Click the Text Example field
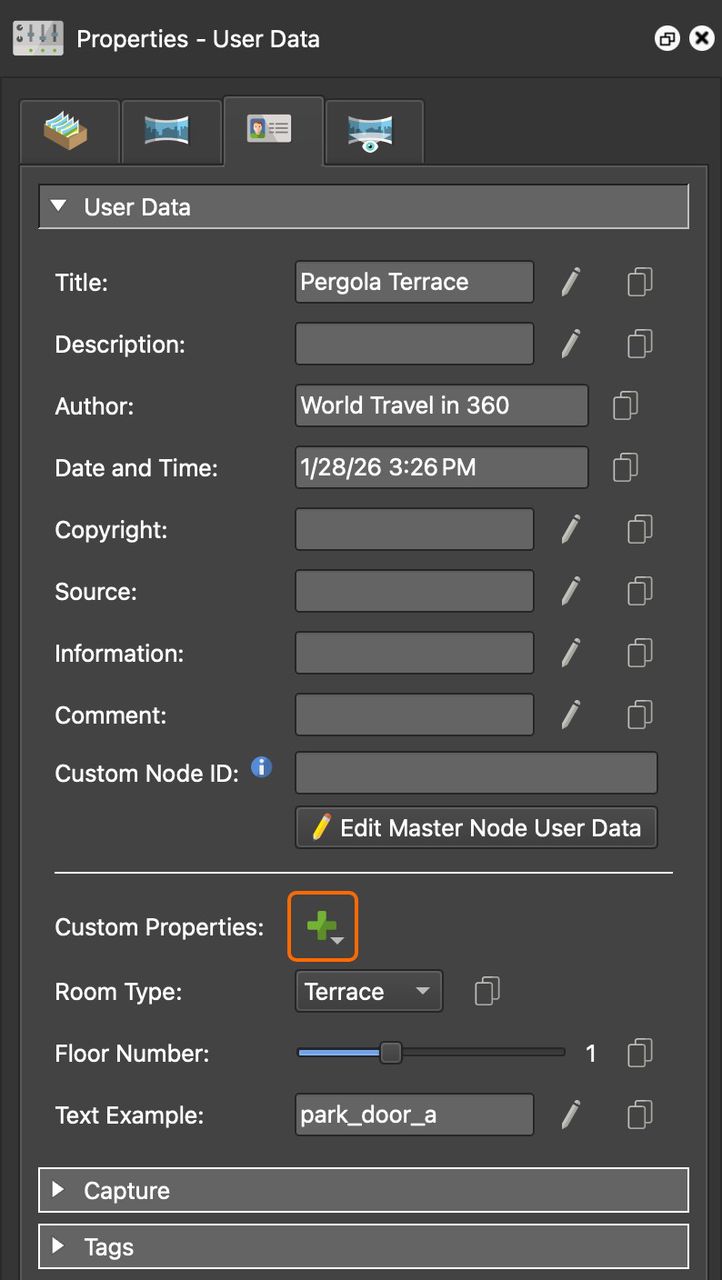The width and height of the screenshot is (722, 1280). click(x=414, y=1115)
